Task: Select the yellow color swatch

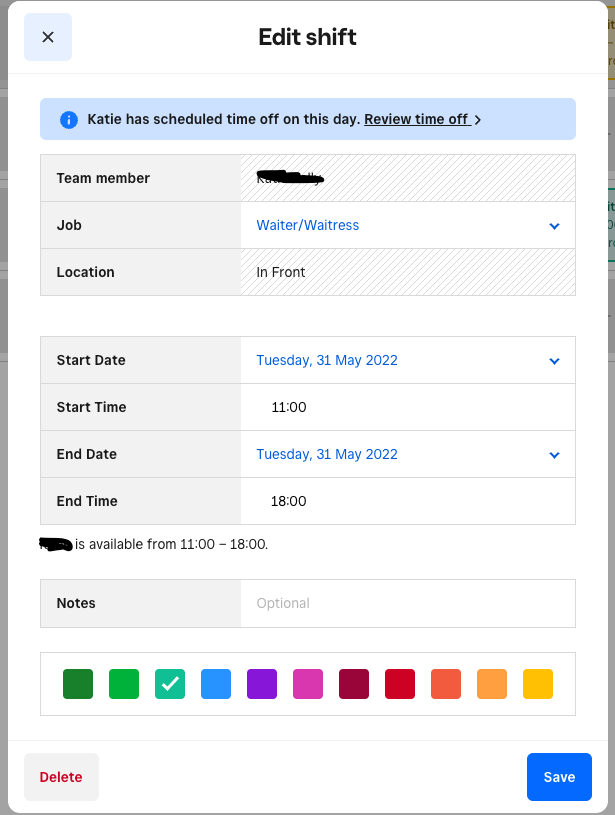Action: [x=538, y=684]
